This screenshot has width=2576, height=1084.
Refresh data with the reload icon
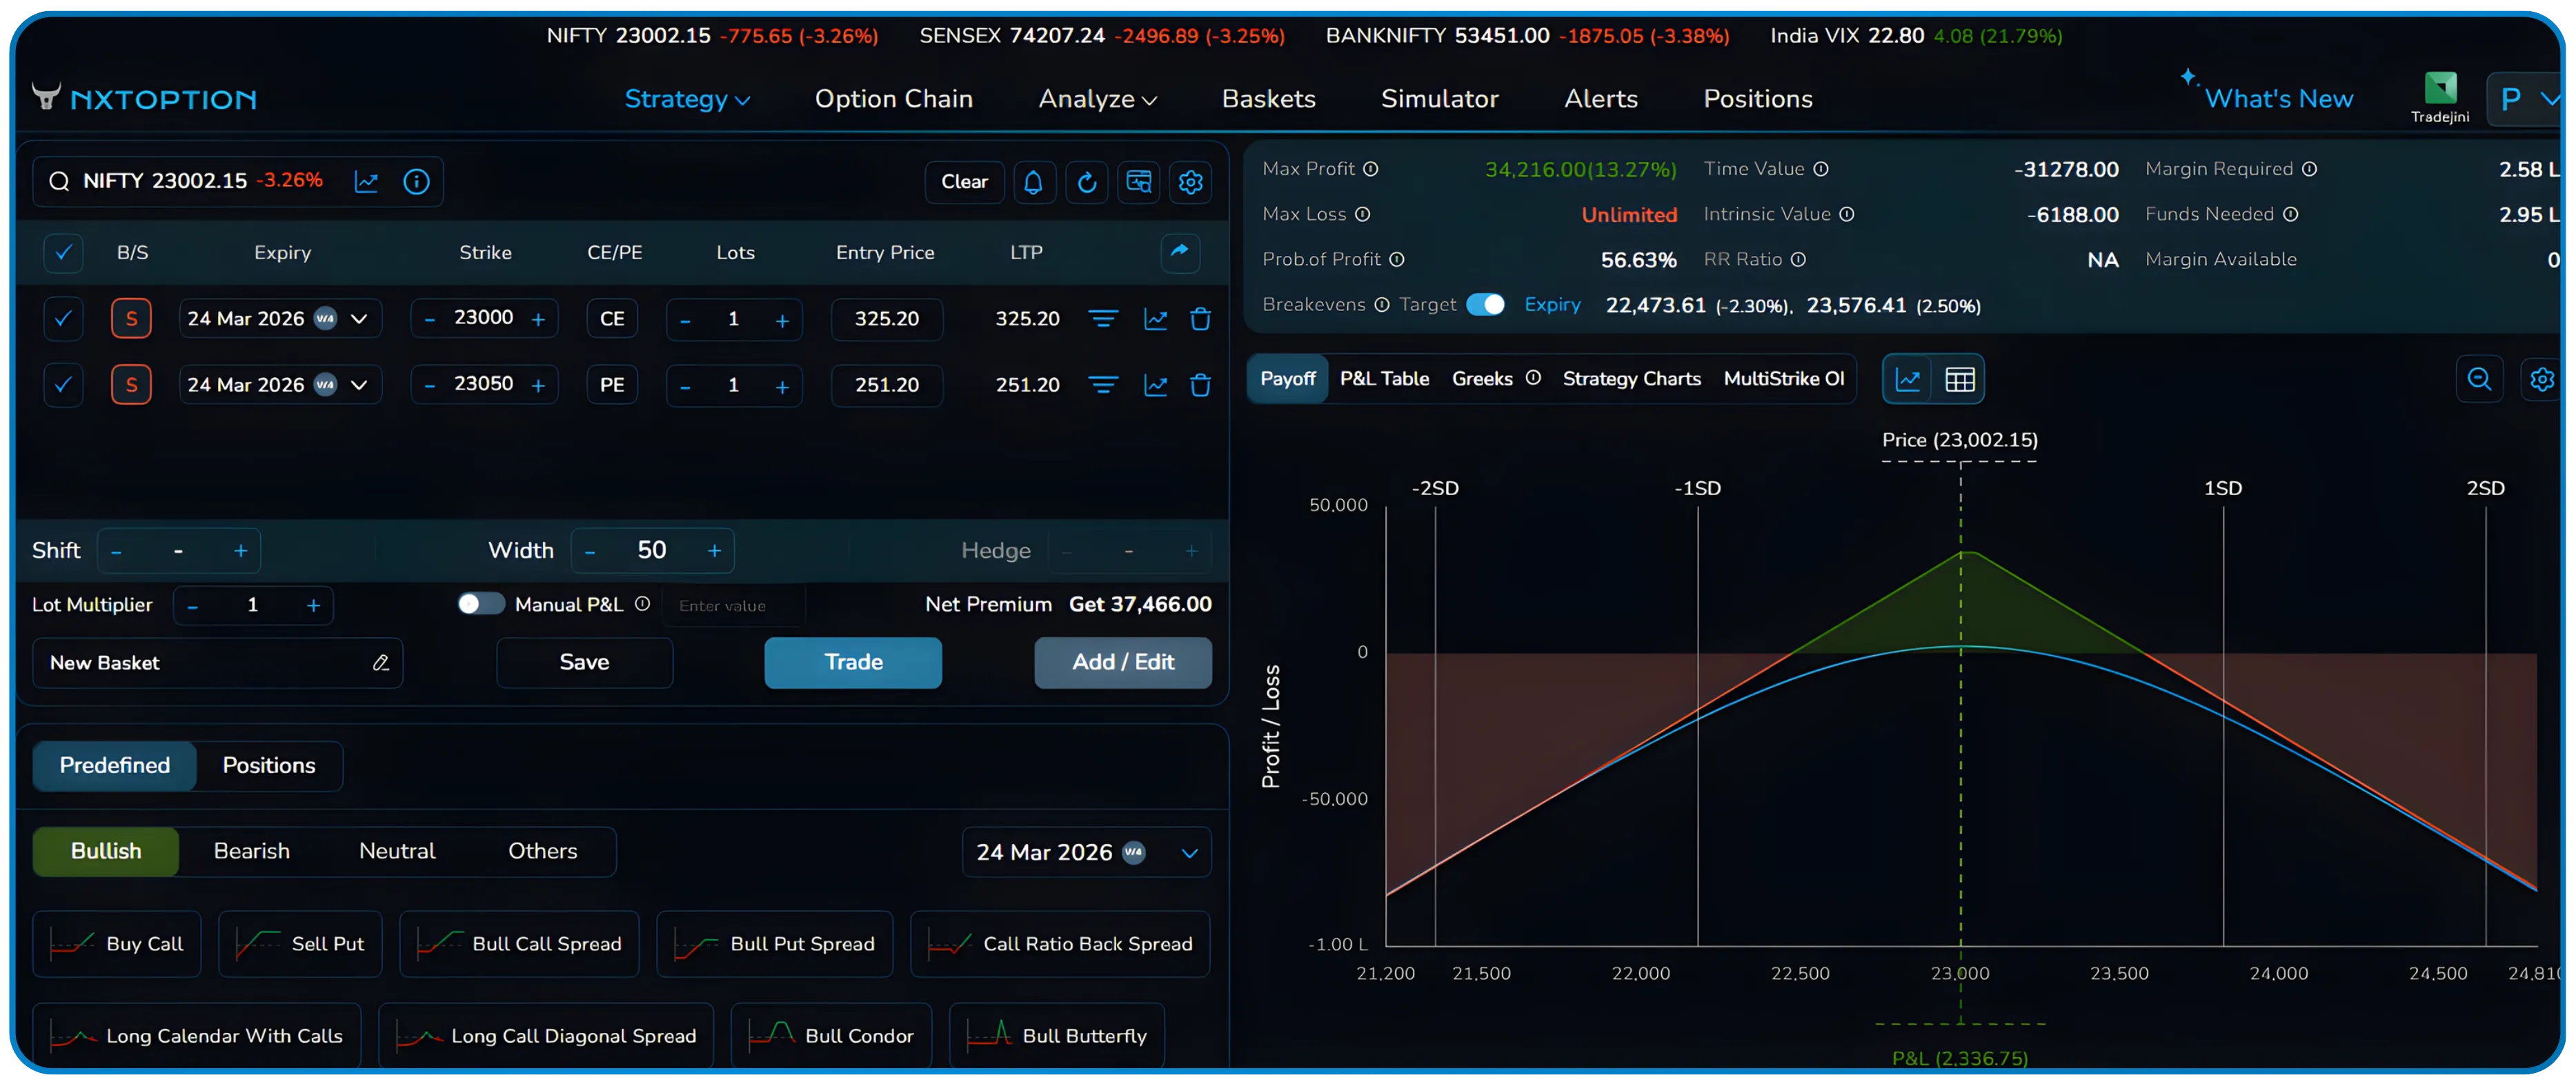1086,182
